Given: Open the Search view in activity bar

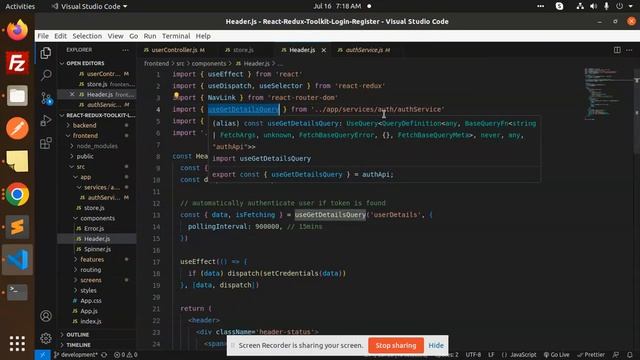Looking at the screenshot, I should click(46, 75).
